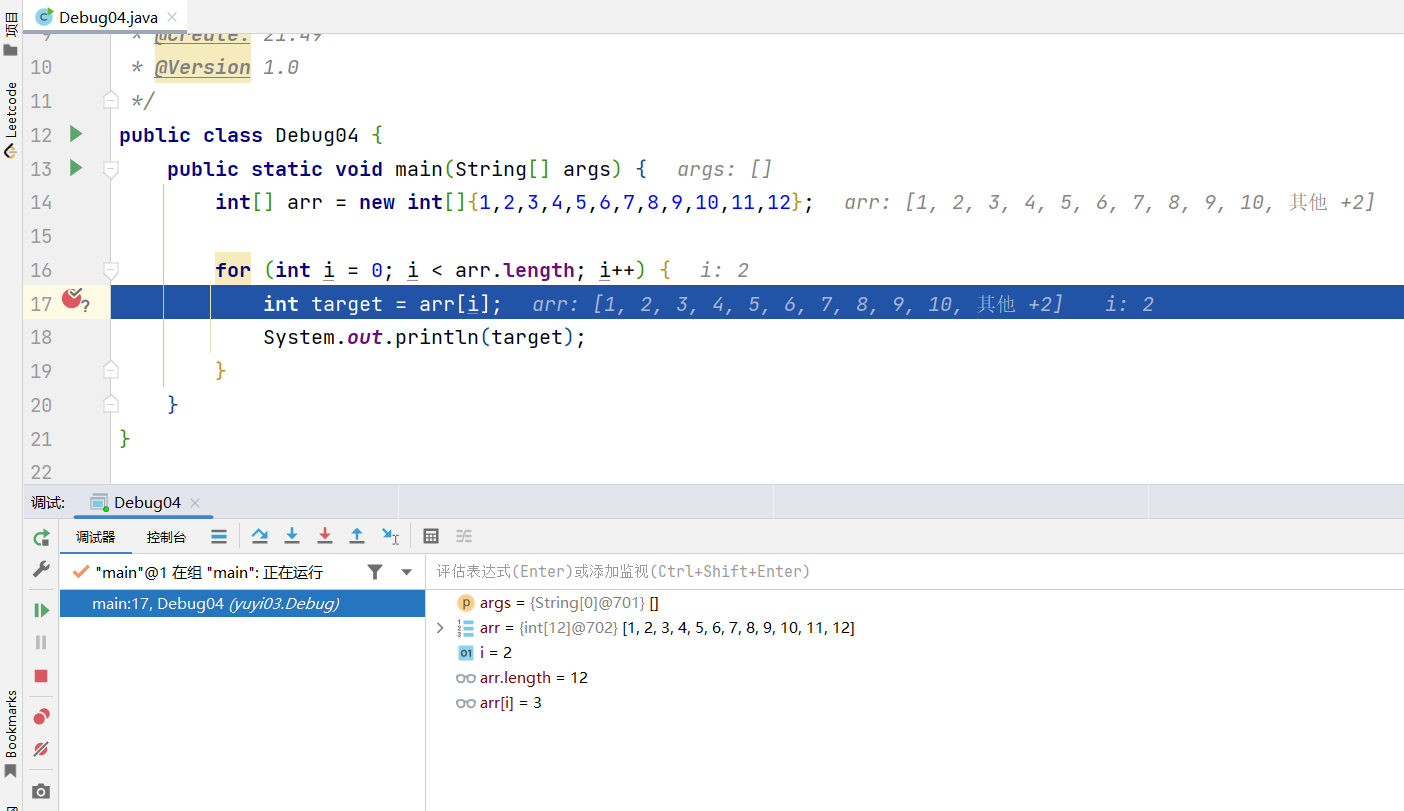Collapse the for loop fold on line 16
The image size is (1404, 811).
111,270
